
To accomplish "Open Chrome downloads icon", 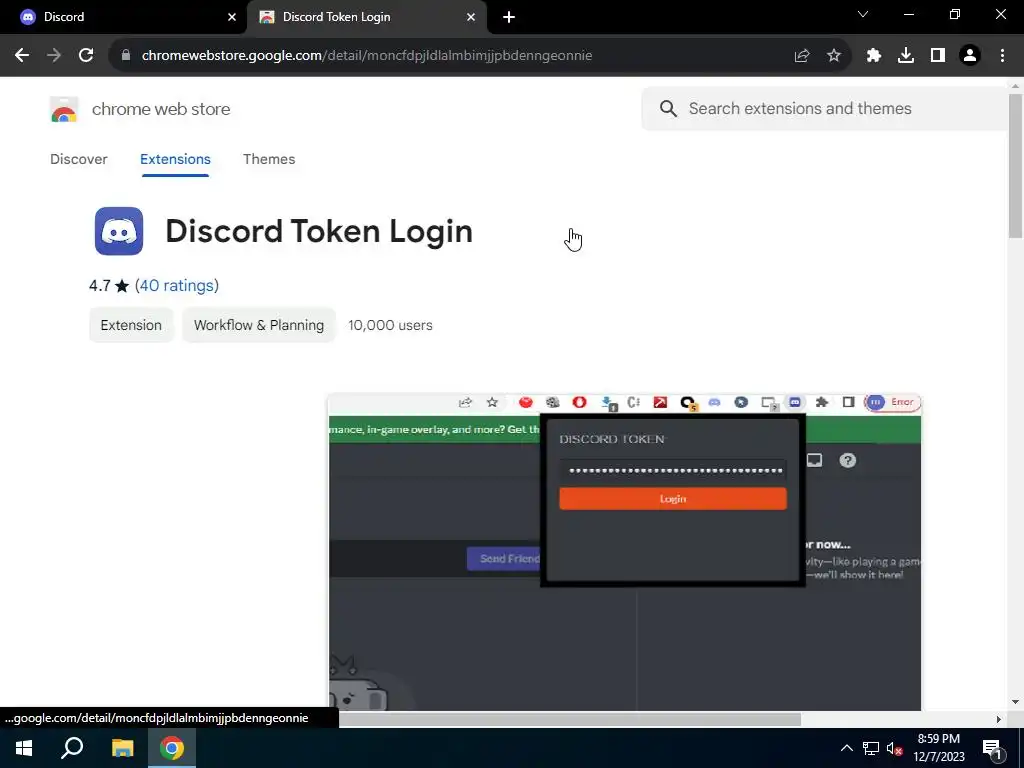I will click(x=906, y=56).
